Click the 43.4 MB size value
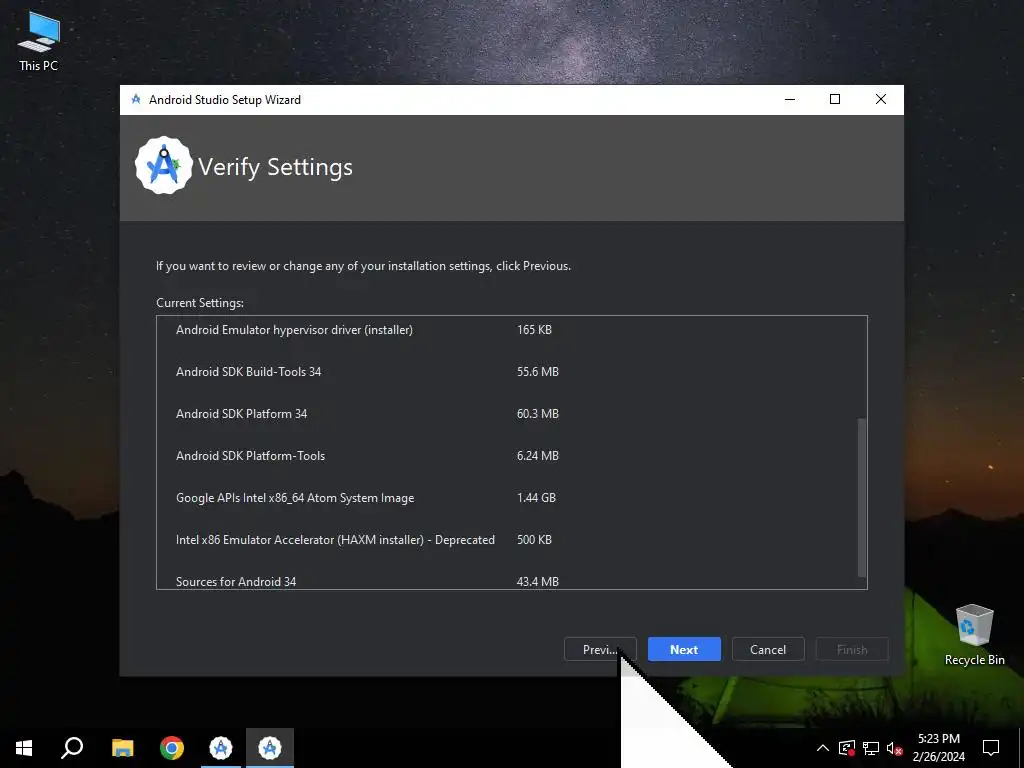1024x768 pixels. click(537, 581)
